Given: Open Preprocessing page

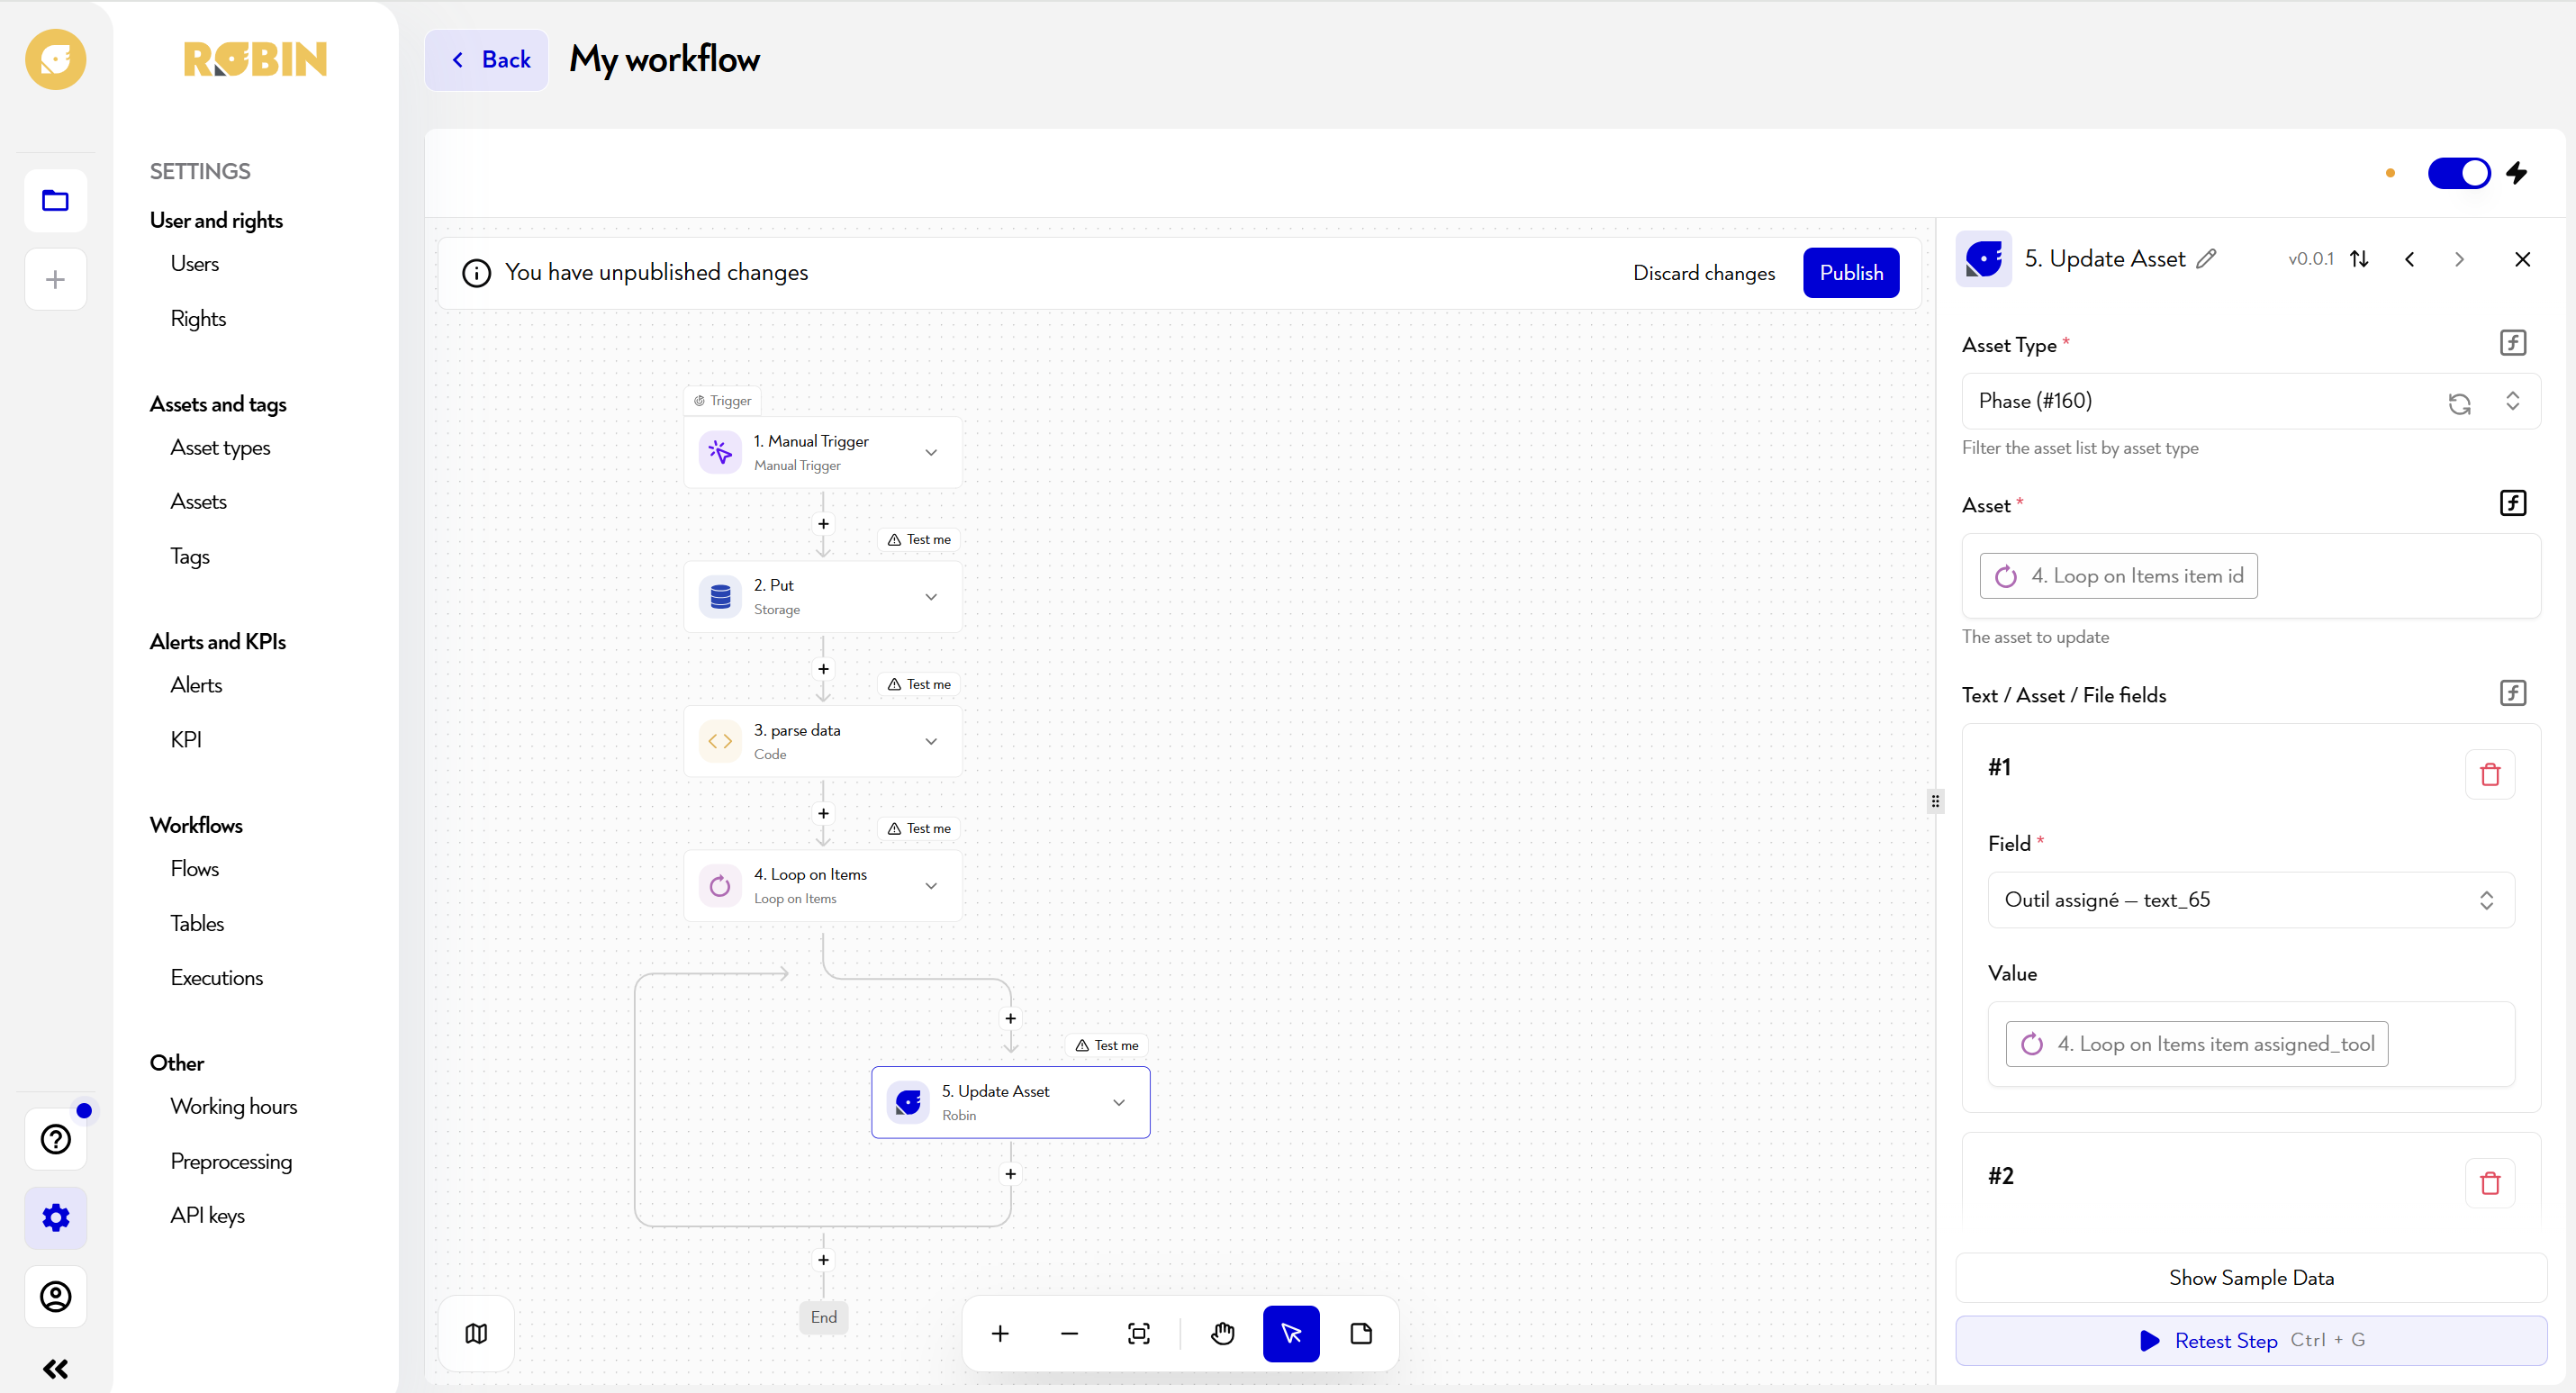Looking at the screenshot, I should coord(231,1162).
